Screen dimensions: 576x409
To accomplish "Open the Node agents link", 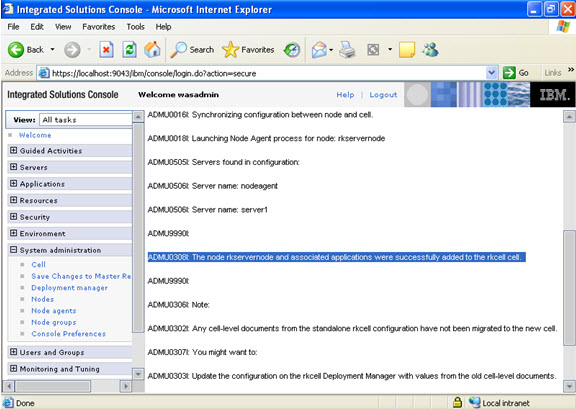I will pyautogui.click(x=54, y=311).
